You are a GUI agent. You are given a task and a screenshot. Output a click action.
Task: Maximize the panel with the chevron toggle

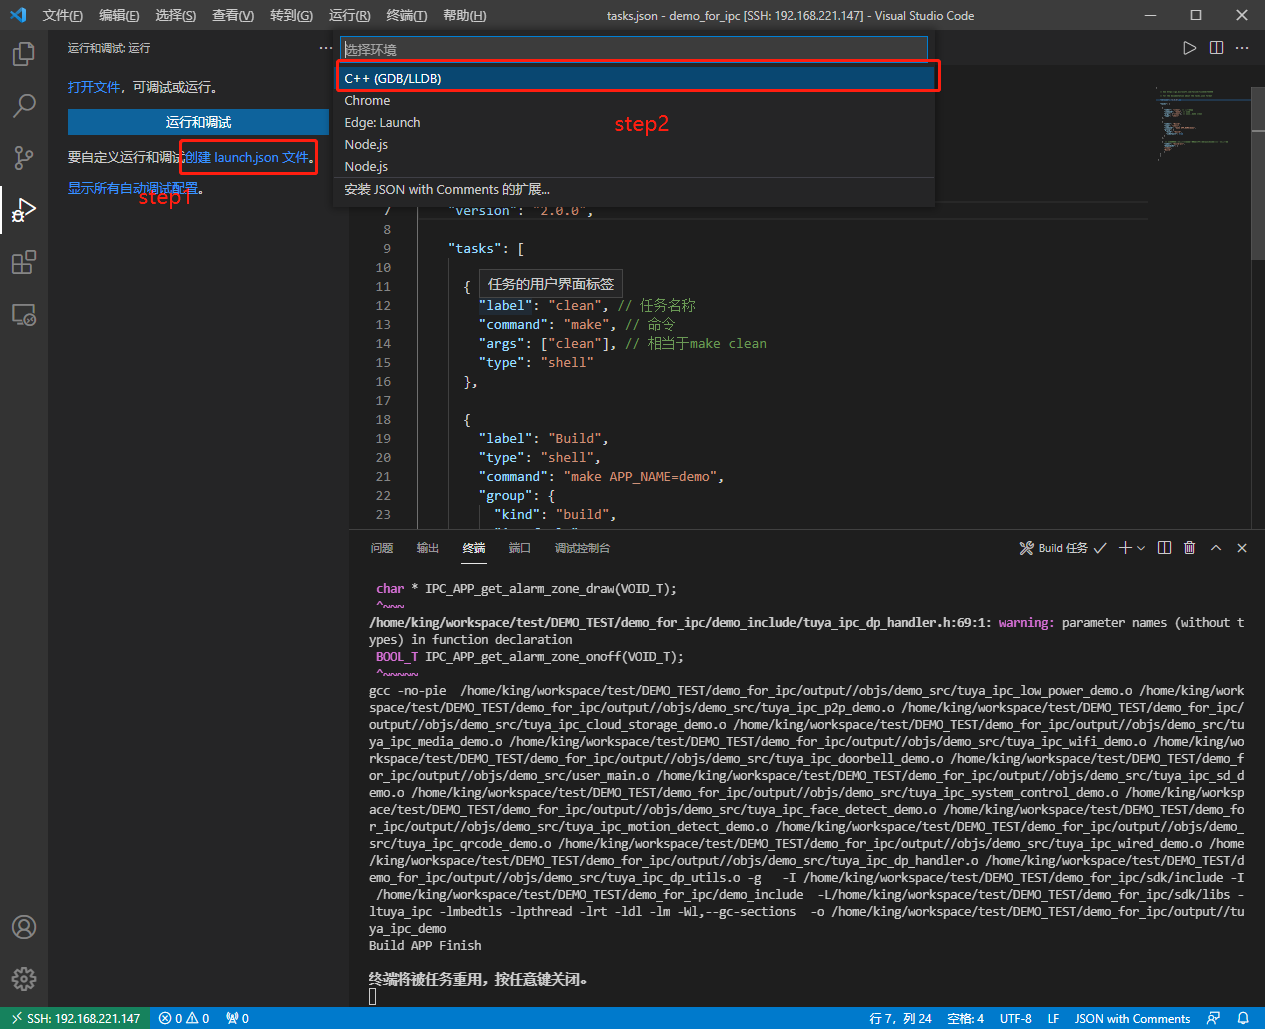pos(1215,547)
